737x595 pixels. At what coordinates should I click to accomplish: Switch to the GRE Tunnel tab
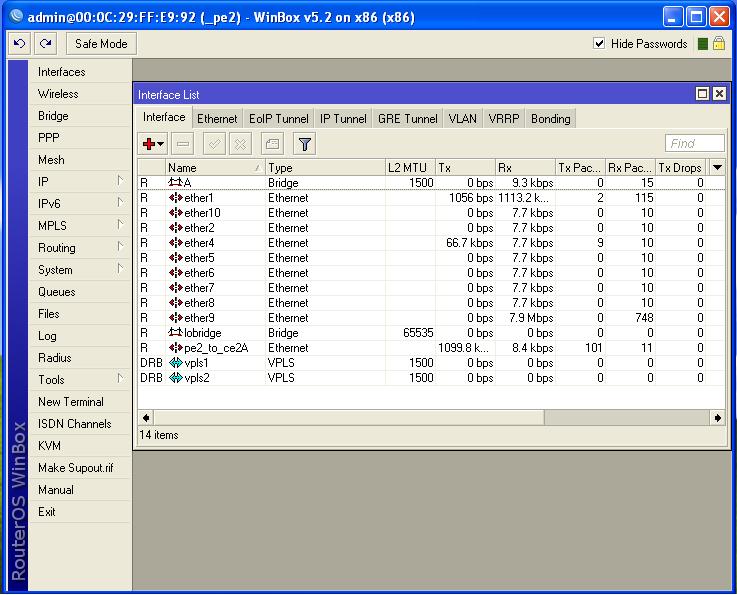tap(408, 119)
